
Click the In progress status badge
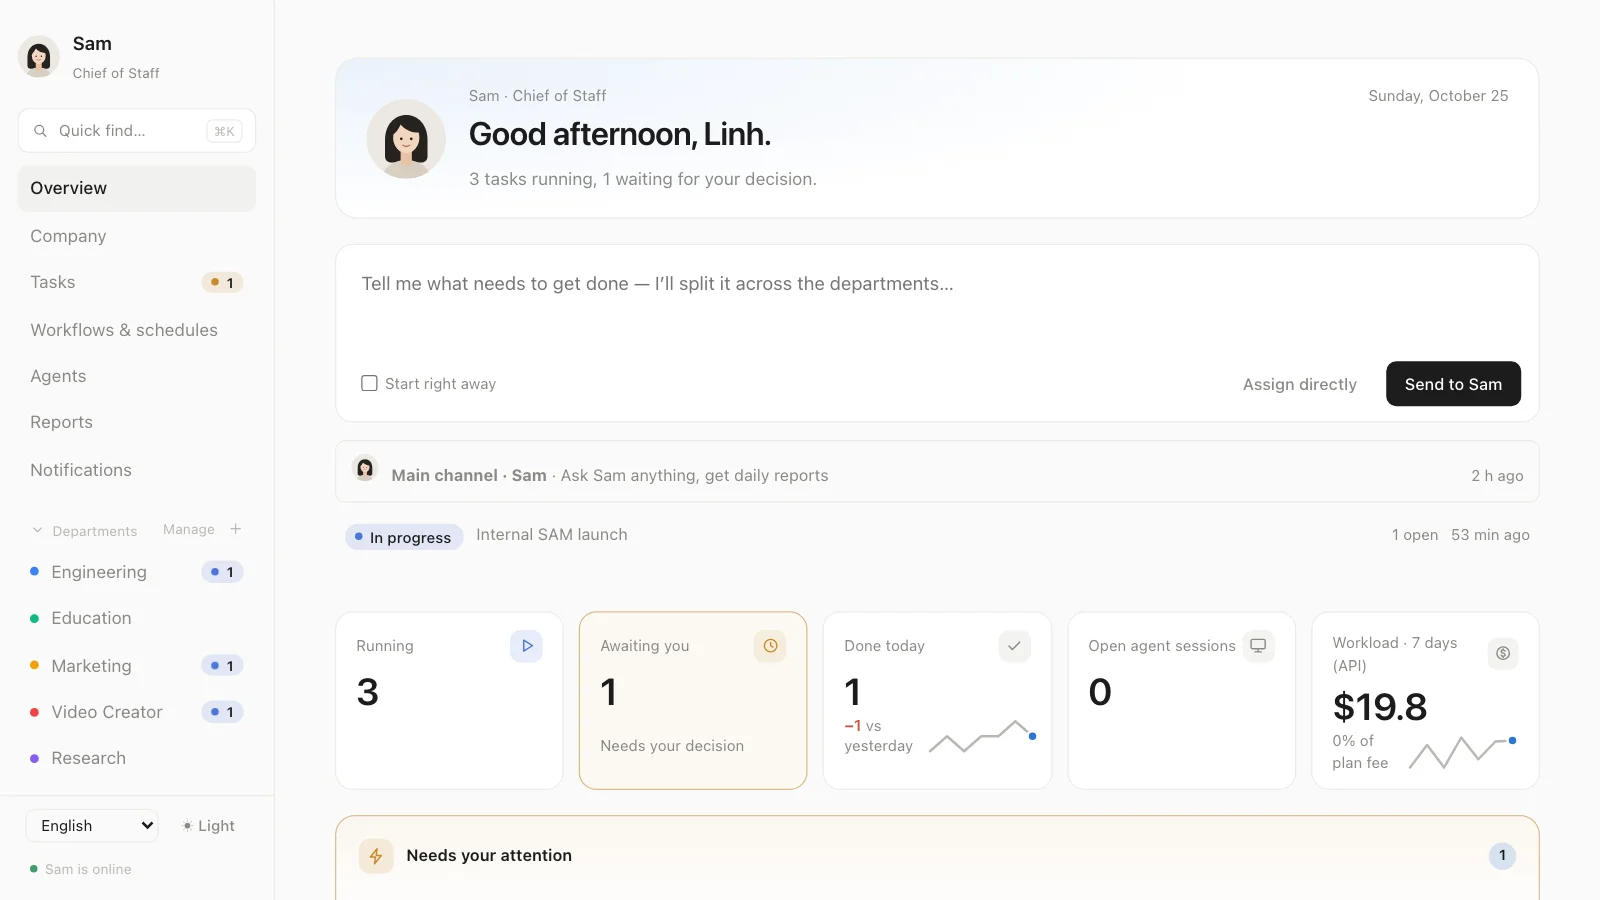pos(404,537)
